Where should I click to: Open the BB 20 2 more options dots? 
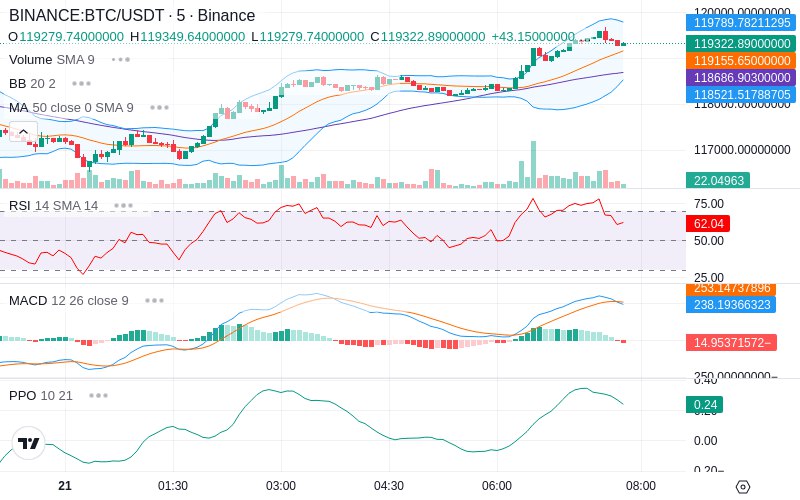coord(82,84)
